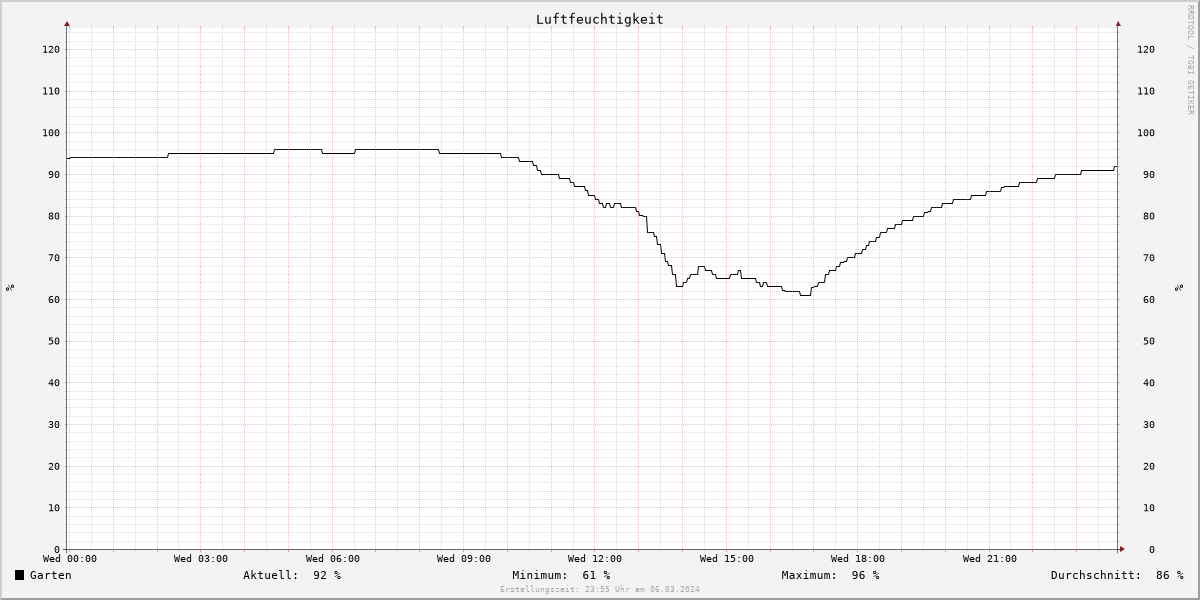Image resolution: width=1200 pixels, height=600 pixels.
Task: Select the Garten legend label
Action: click(50, 575)
